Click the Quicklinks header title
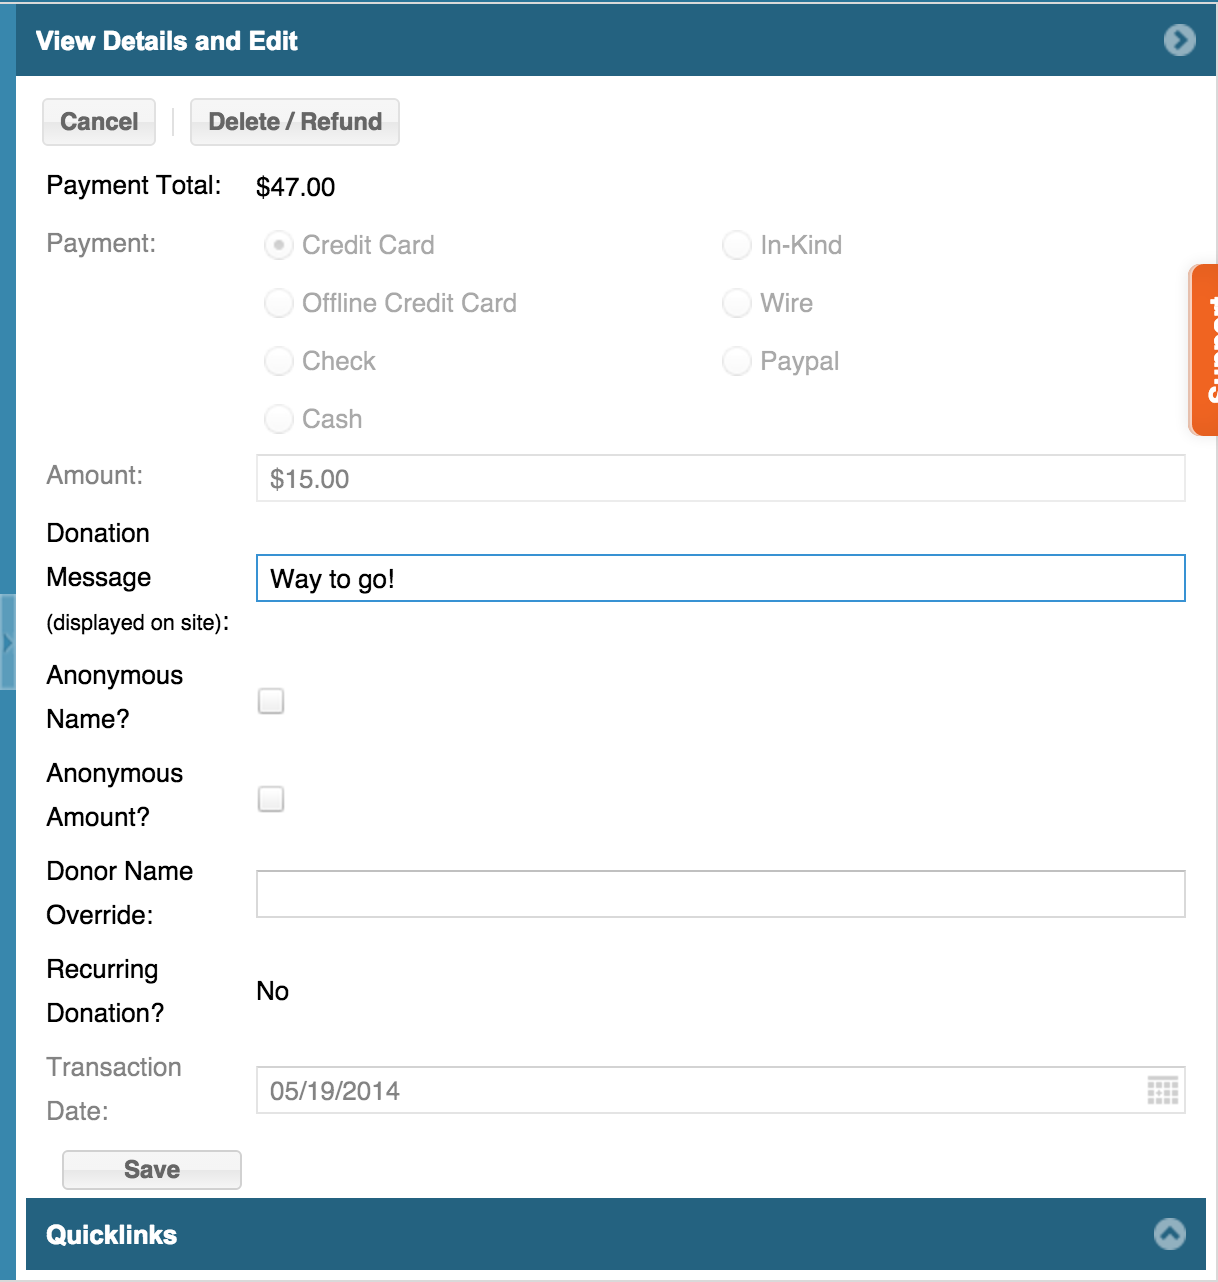 112,1235
